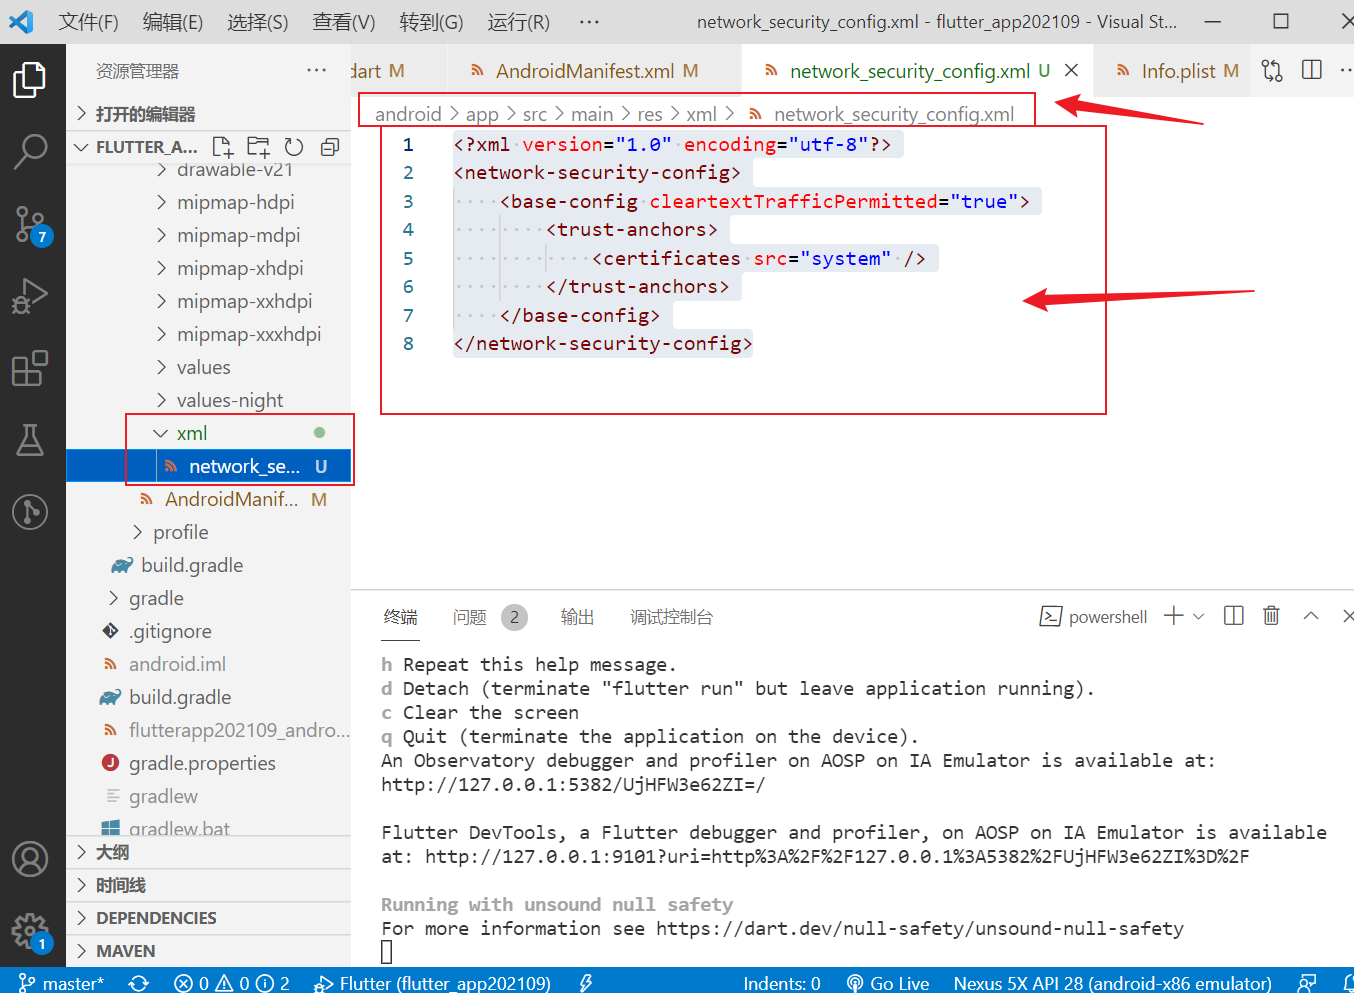This screenshot has height=993, width=1354.
Task: Open the Accounts menu icon
Action: tap(30, 859)
